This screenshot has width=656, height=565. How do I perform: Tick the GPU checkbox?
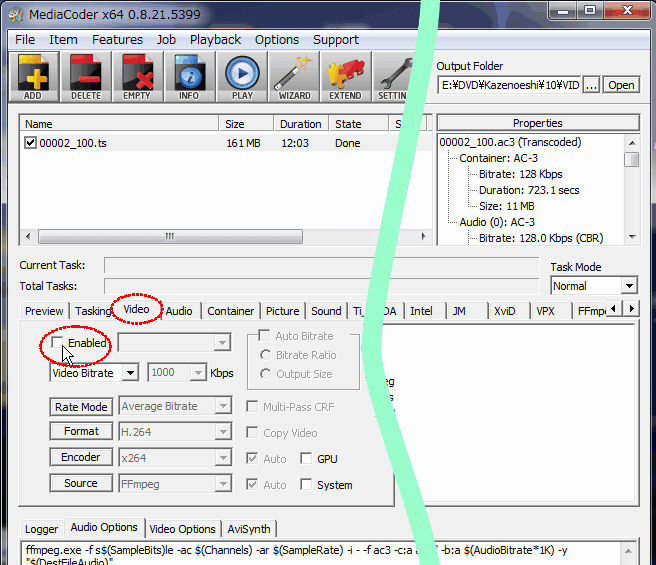[307, 459]
